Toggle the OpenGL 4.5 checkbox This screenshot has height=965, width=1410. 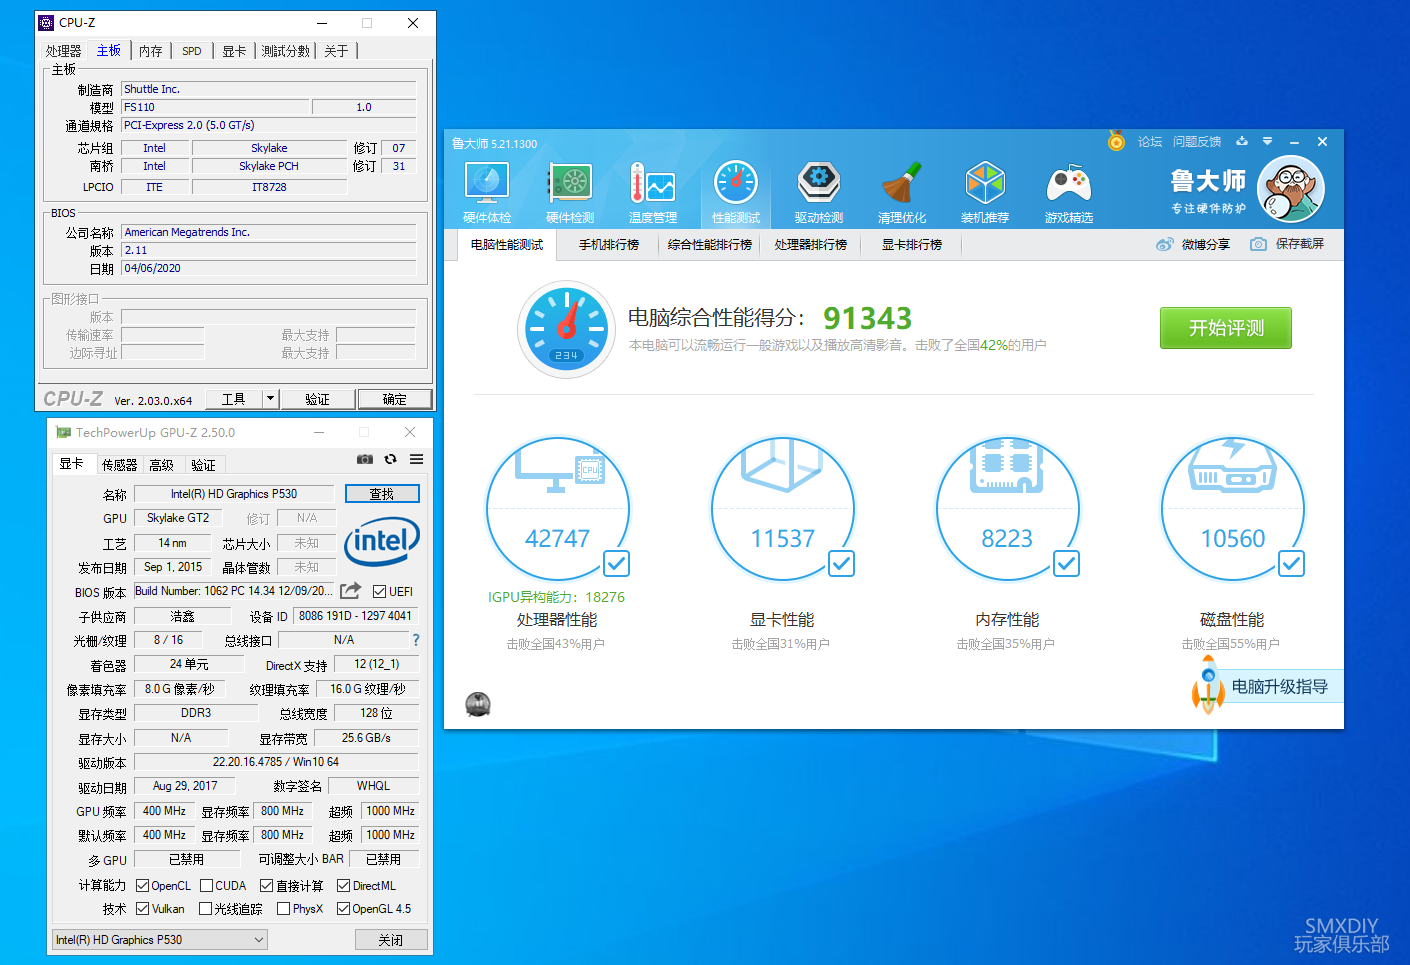[343, 909]
